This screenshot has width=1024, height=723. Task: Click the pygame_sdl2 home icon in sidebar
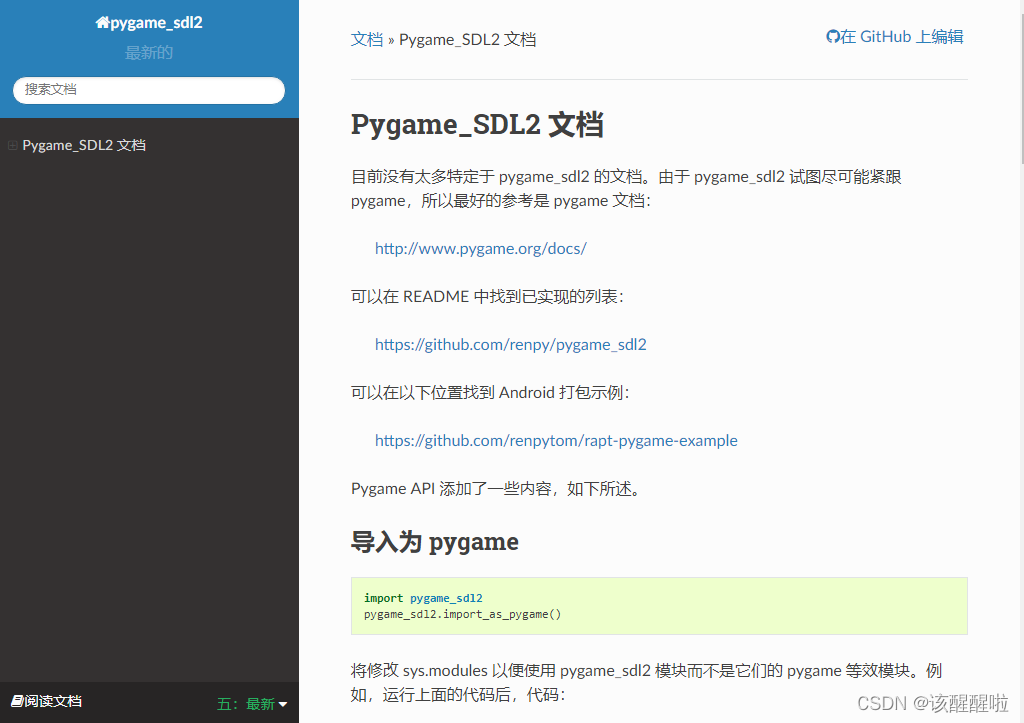[103, 23]
